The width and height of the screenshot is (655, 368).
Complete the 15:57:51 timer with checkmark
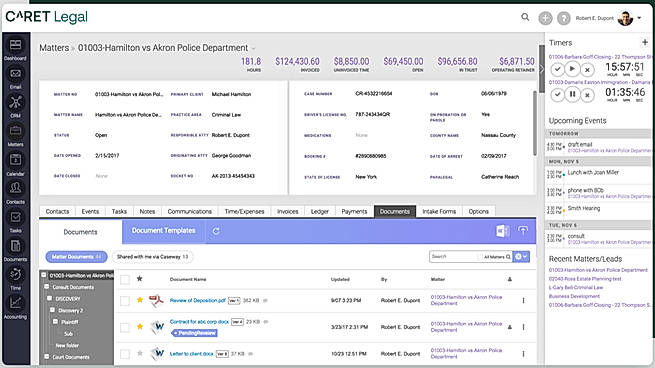(557, 69)
